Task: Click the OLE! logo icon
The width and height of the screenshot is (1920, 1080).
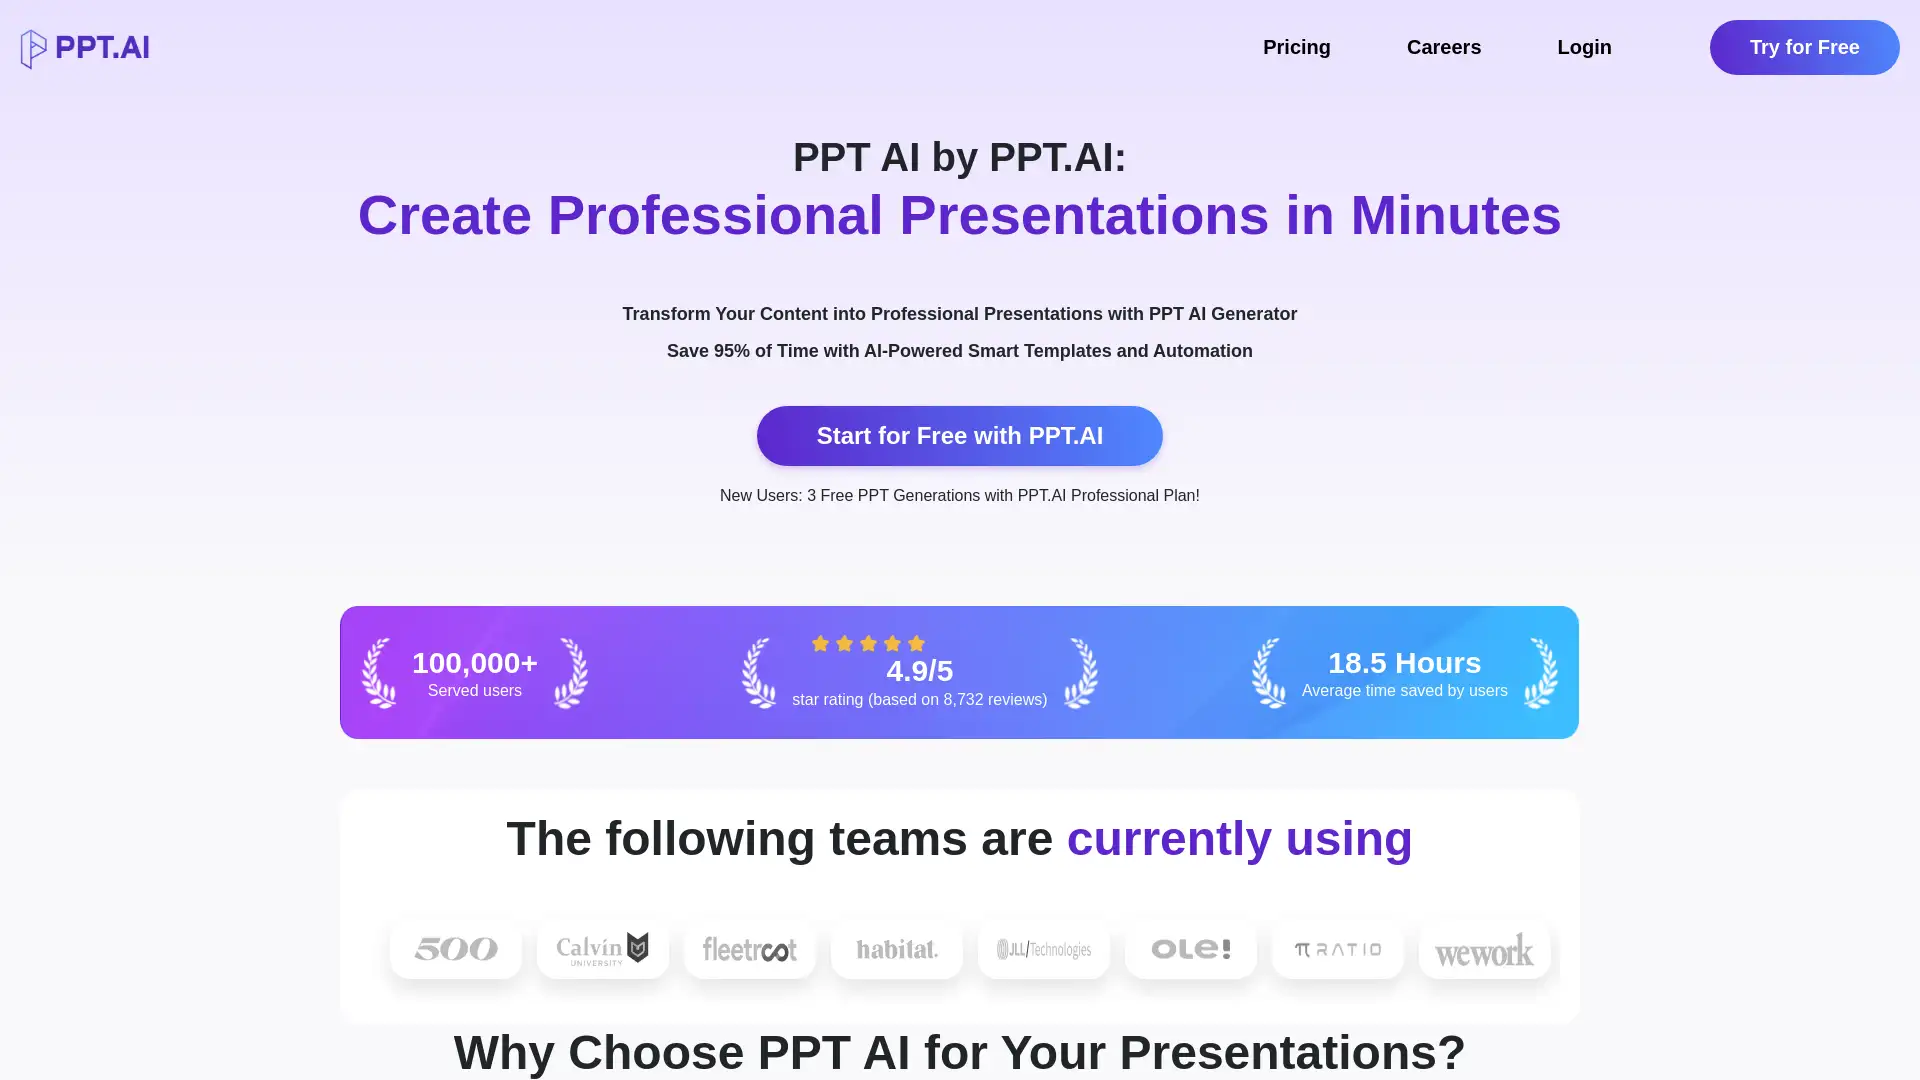Action: [x=1191, y=948]
